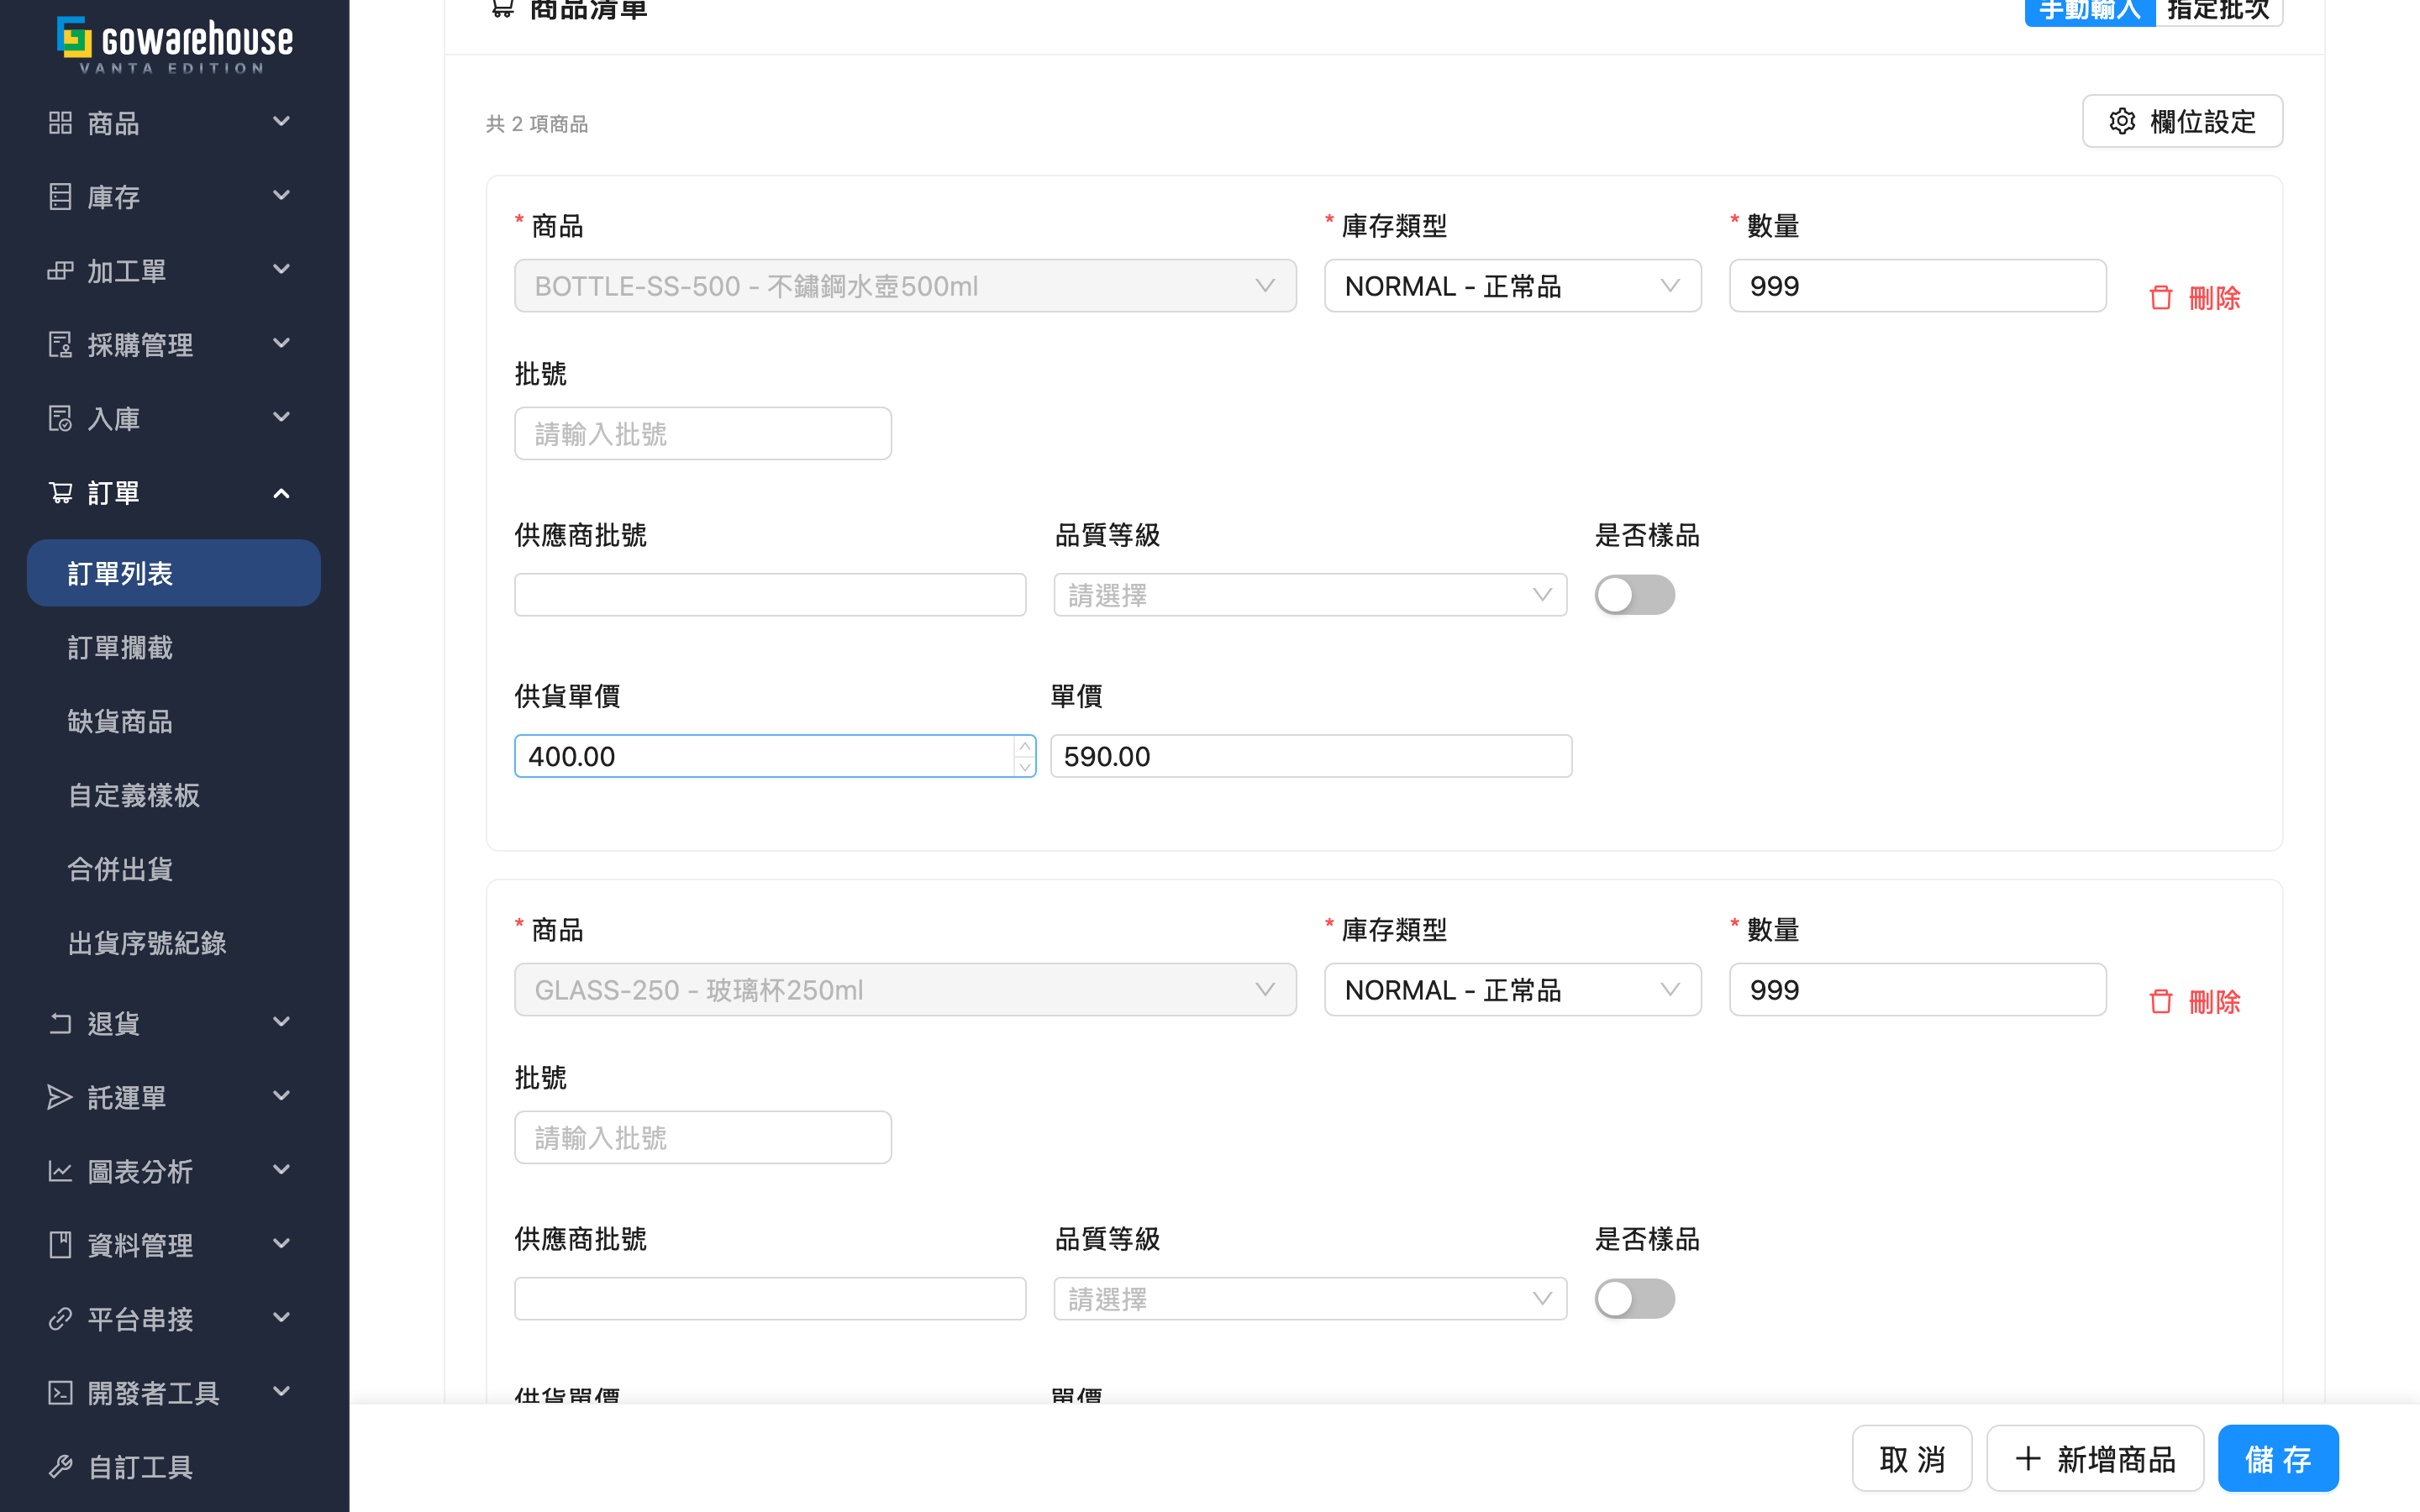Open 自定義樣板 in sidebar
Screen dimensions: 2420x1512
pyautogui.click(x=134, y=795)
